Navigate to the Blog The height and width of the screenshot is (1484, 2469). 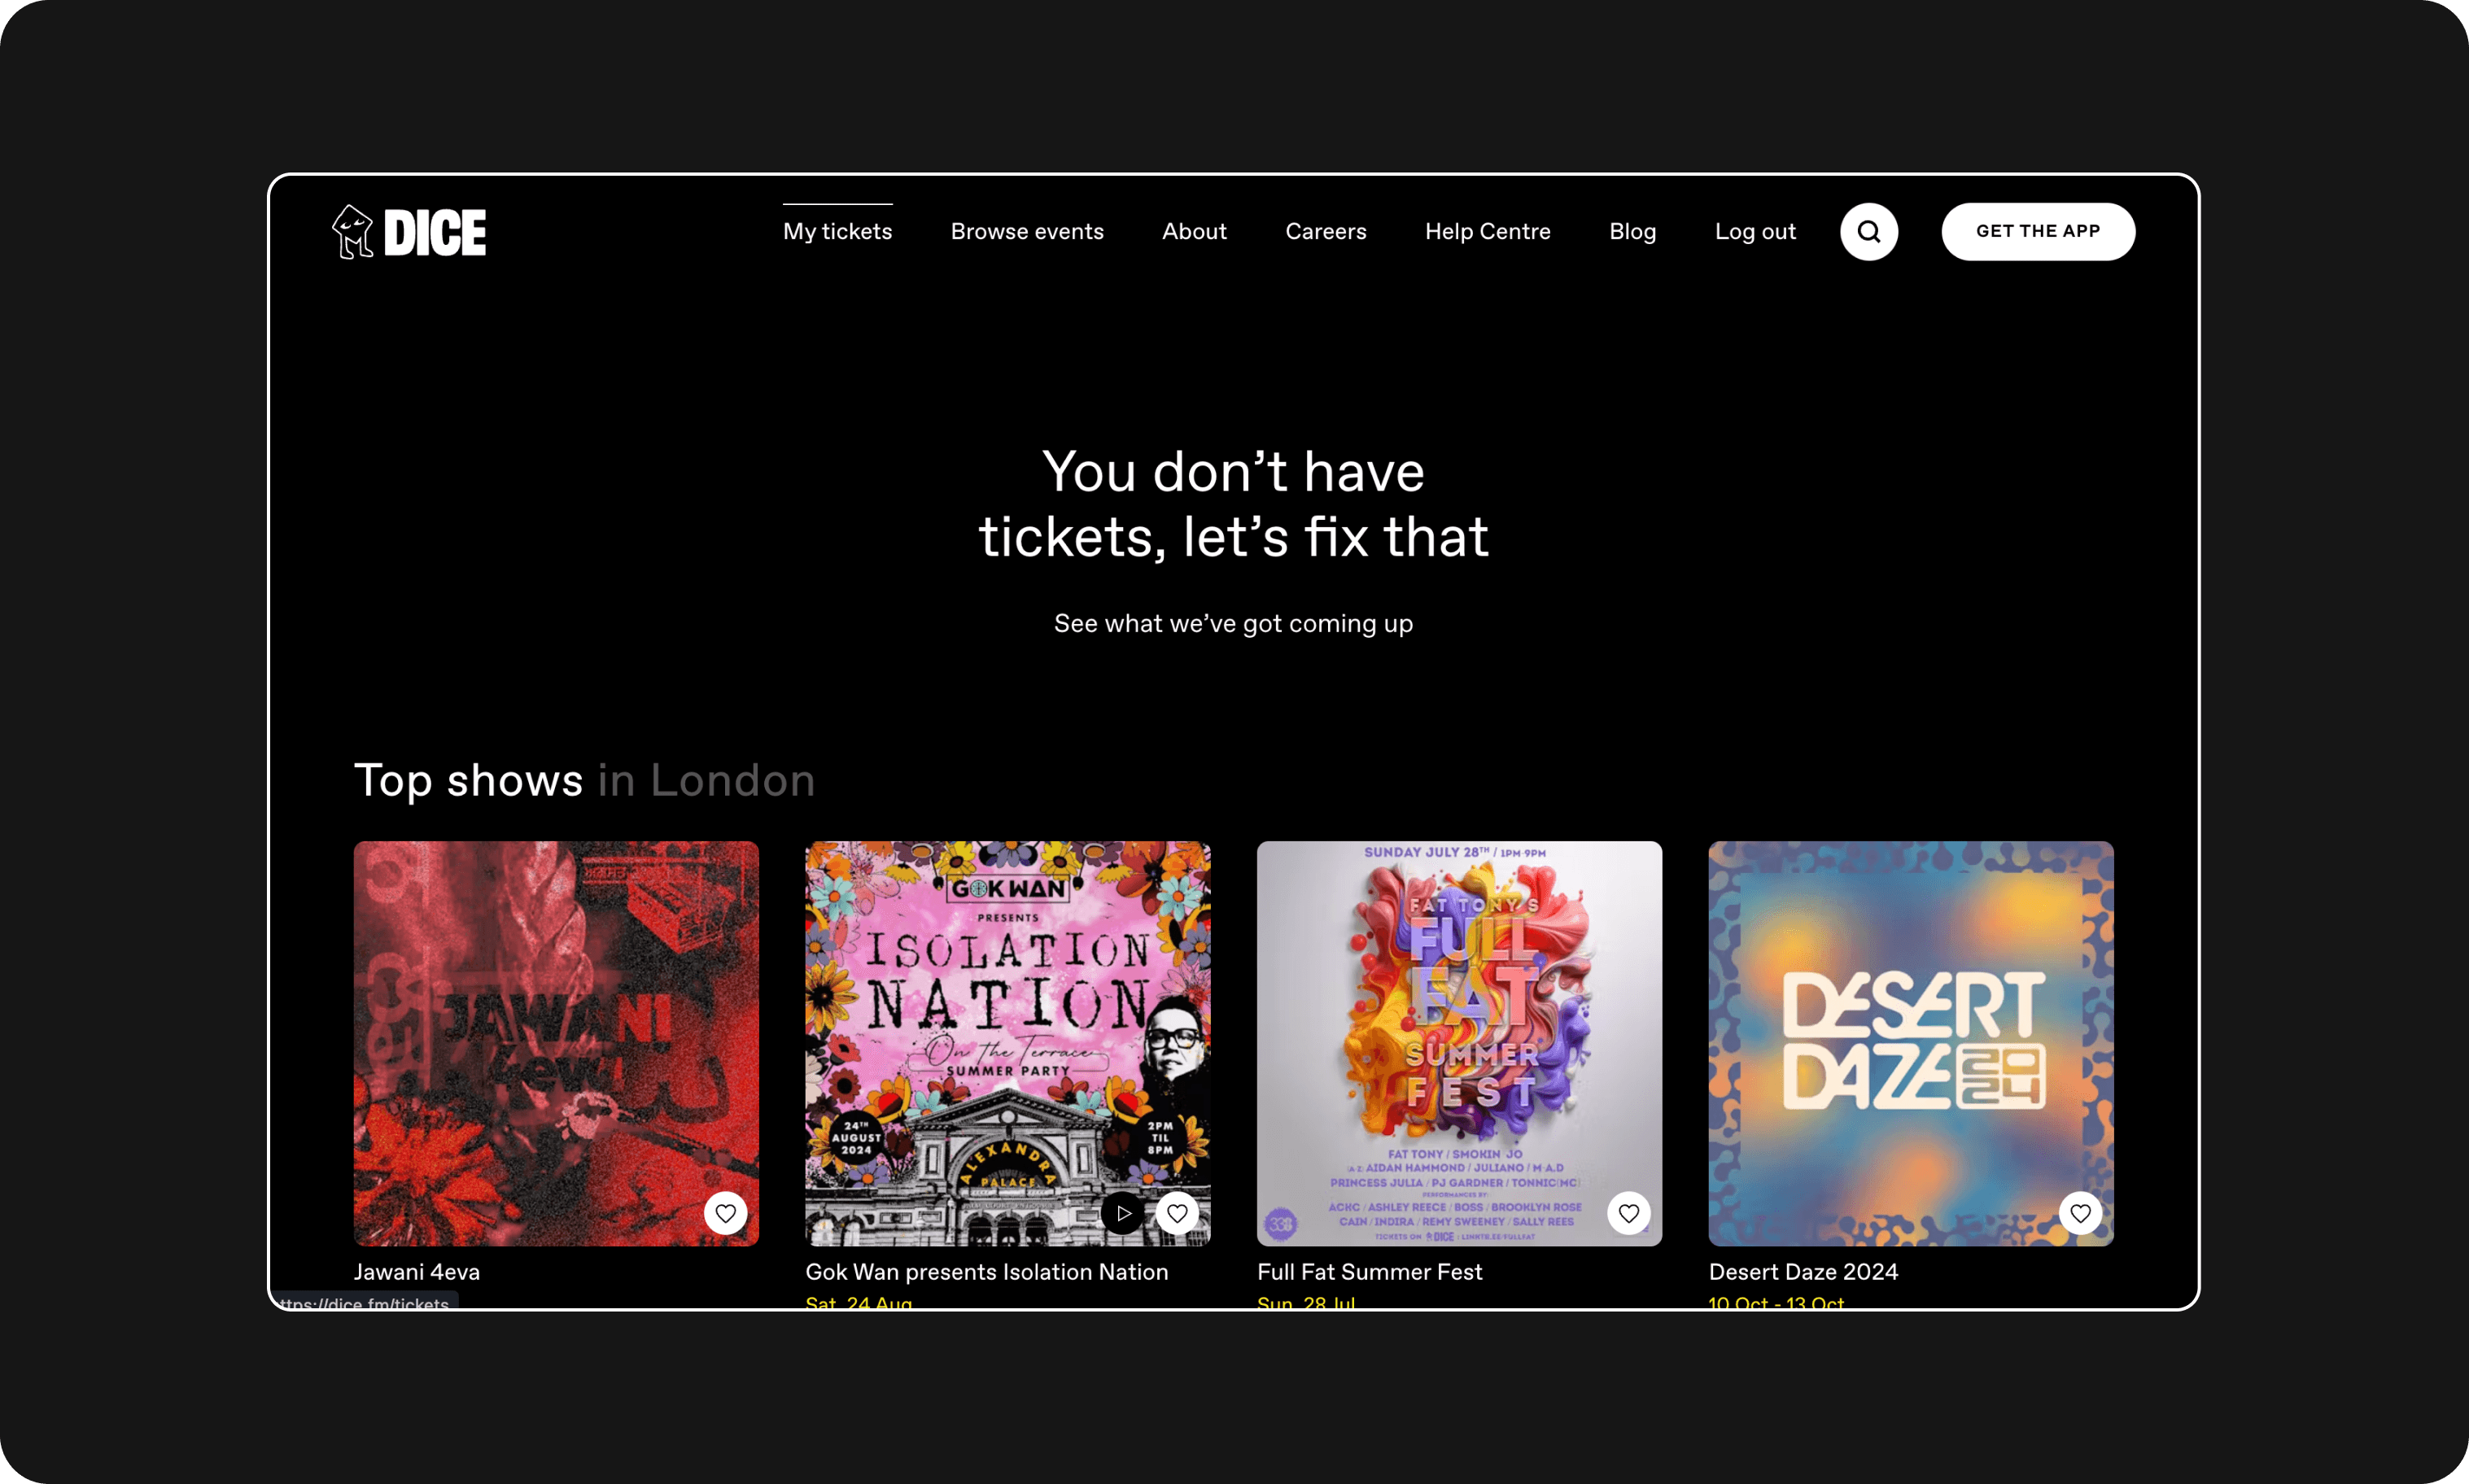1632,232
